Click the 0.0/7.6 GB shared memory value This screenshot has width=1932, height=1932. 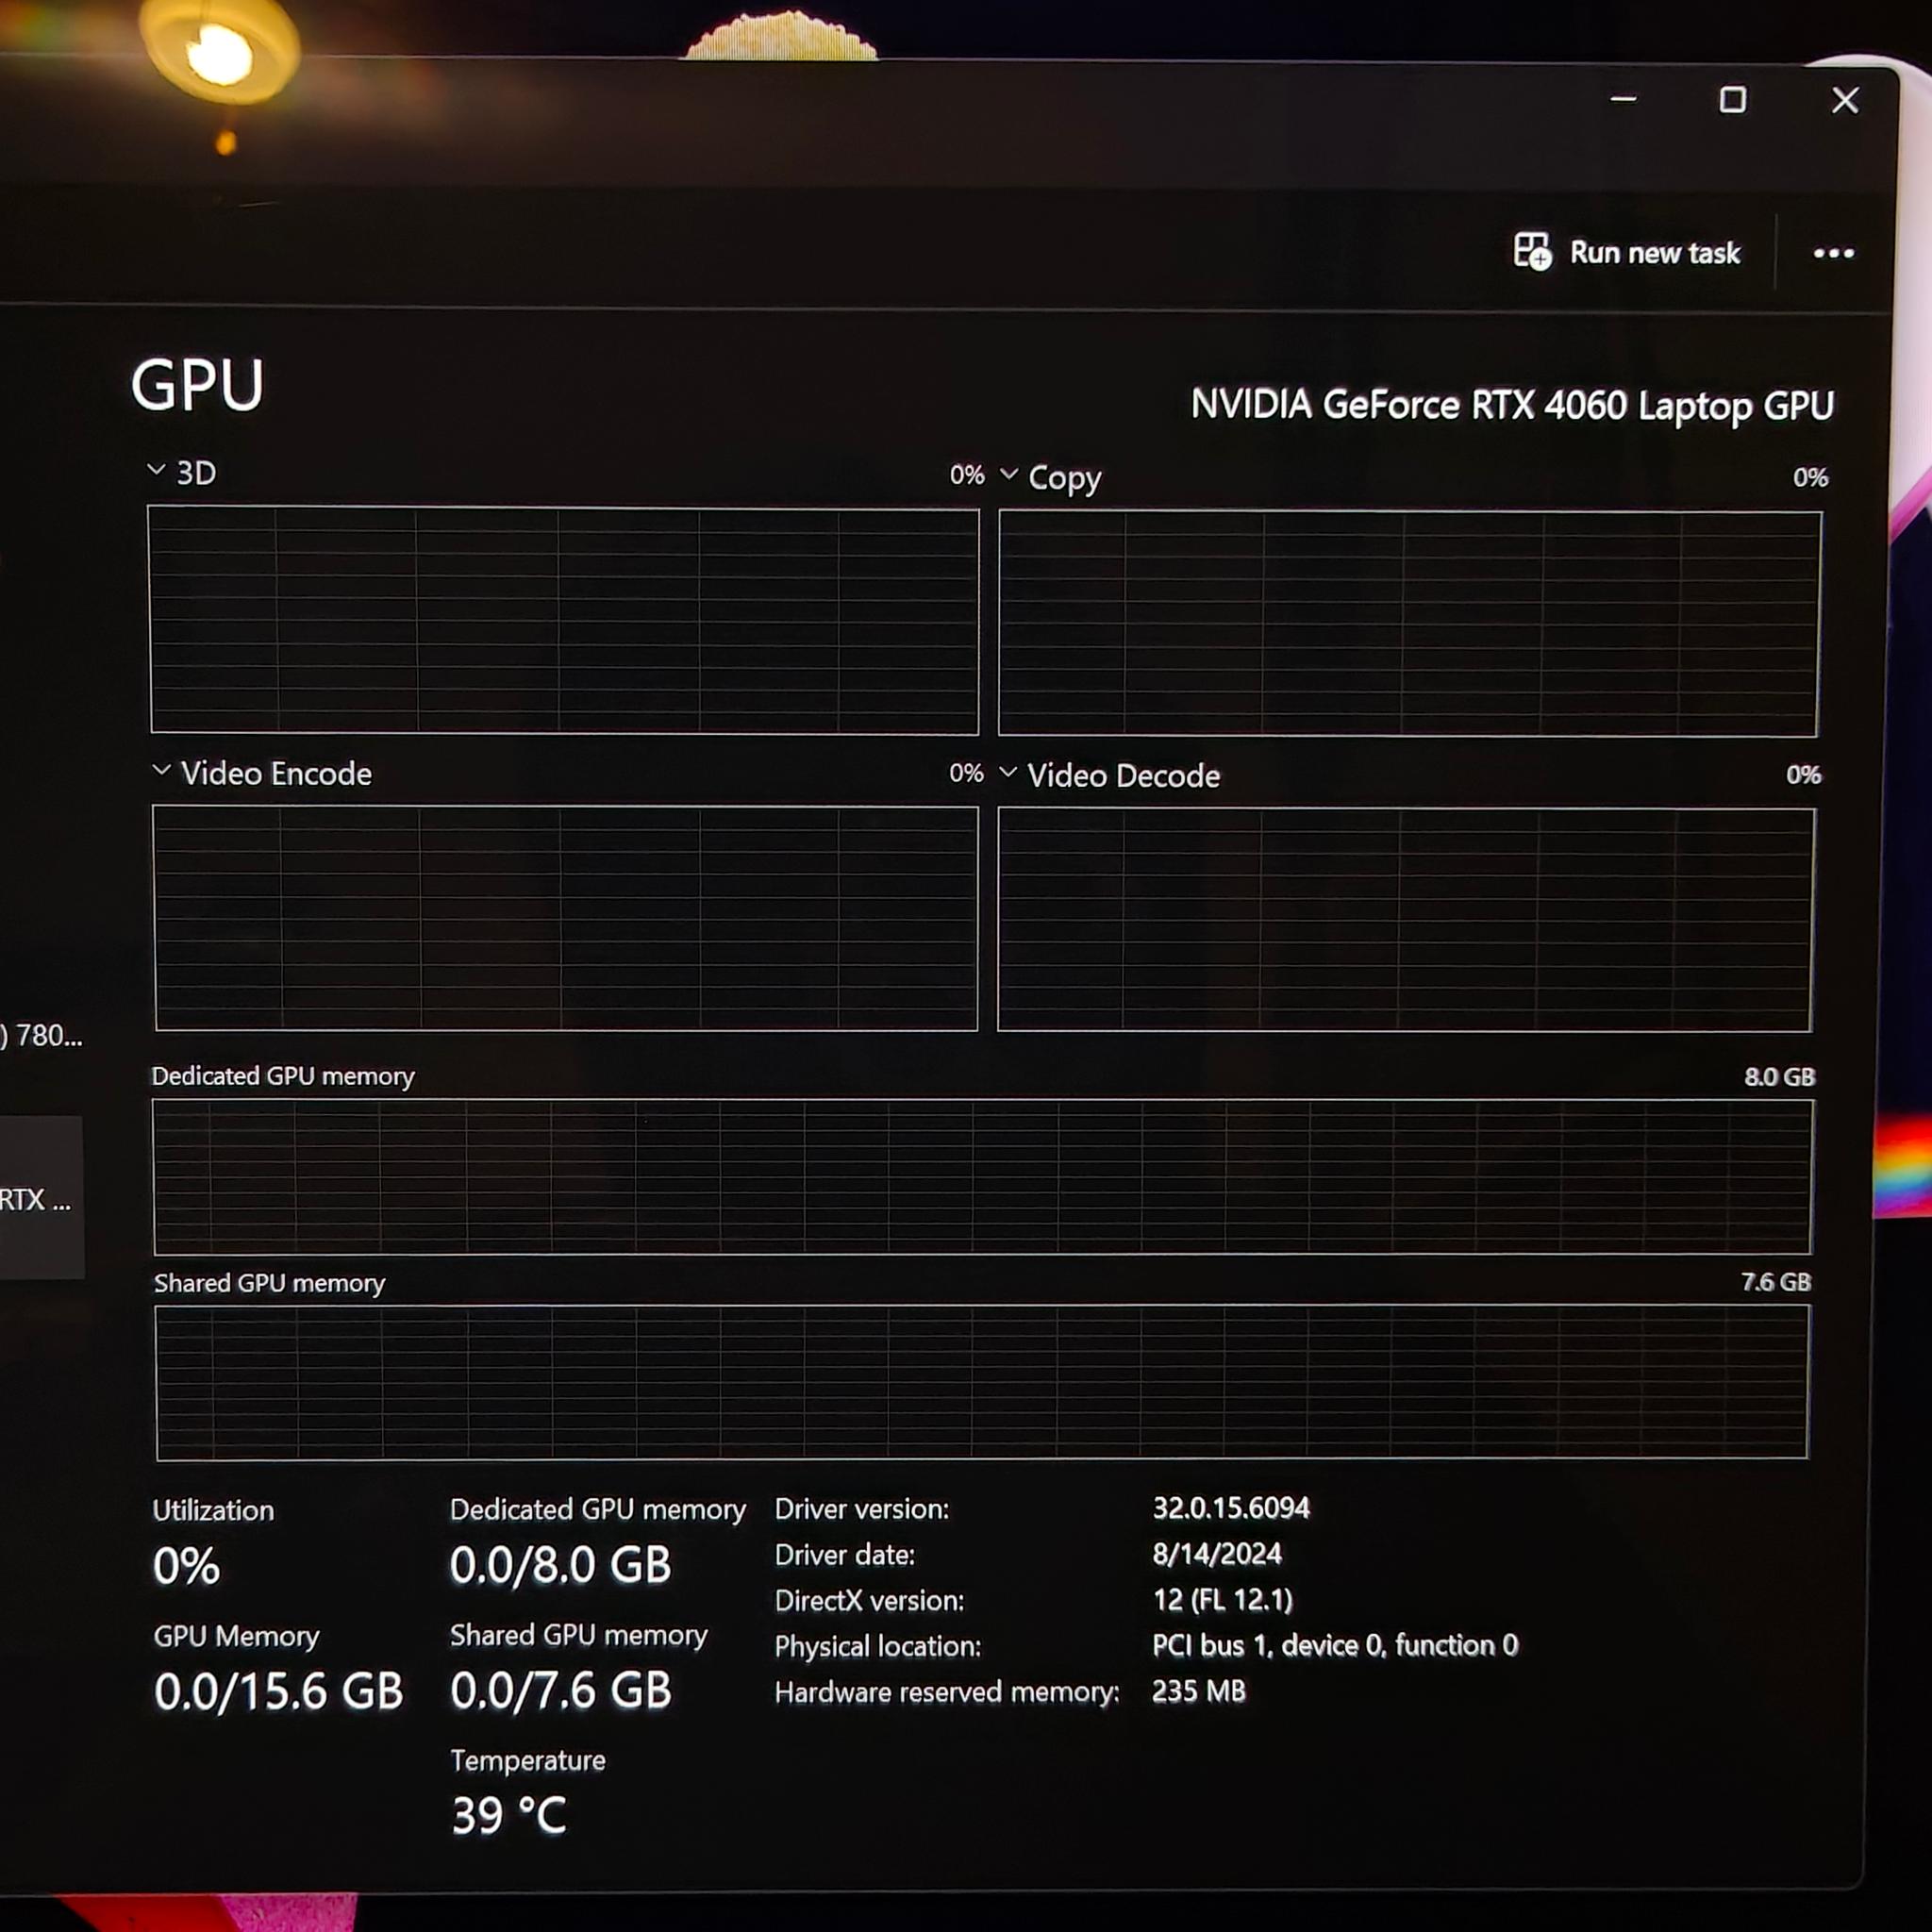click(x=560, y=1691)
